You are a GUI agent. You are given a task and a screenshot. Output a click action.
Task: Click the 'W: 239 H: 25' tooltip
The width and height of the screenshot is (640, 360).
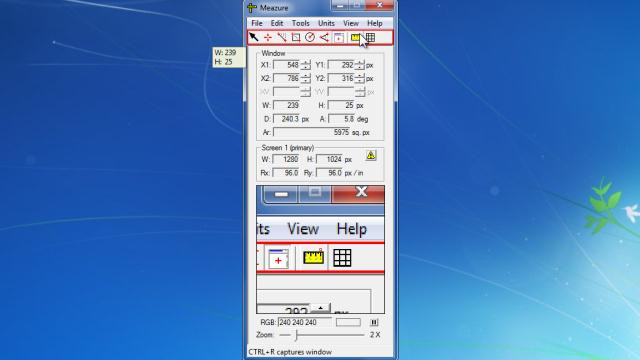point(229,57)
